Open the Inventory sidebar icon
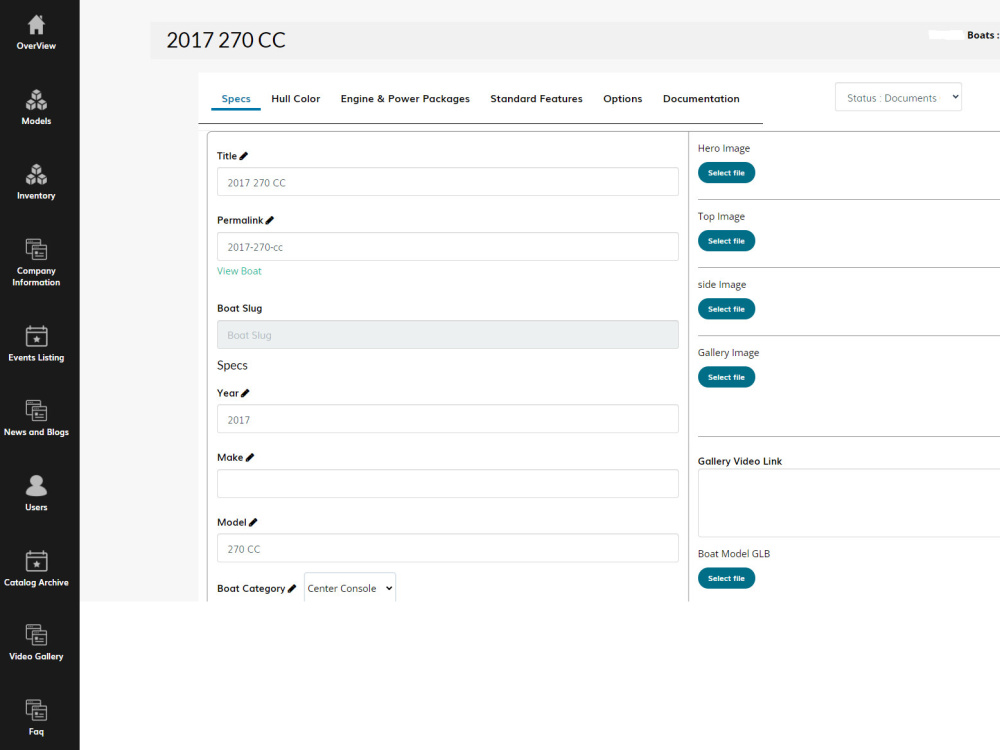 pyautogui.click(x=36, y=175)
